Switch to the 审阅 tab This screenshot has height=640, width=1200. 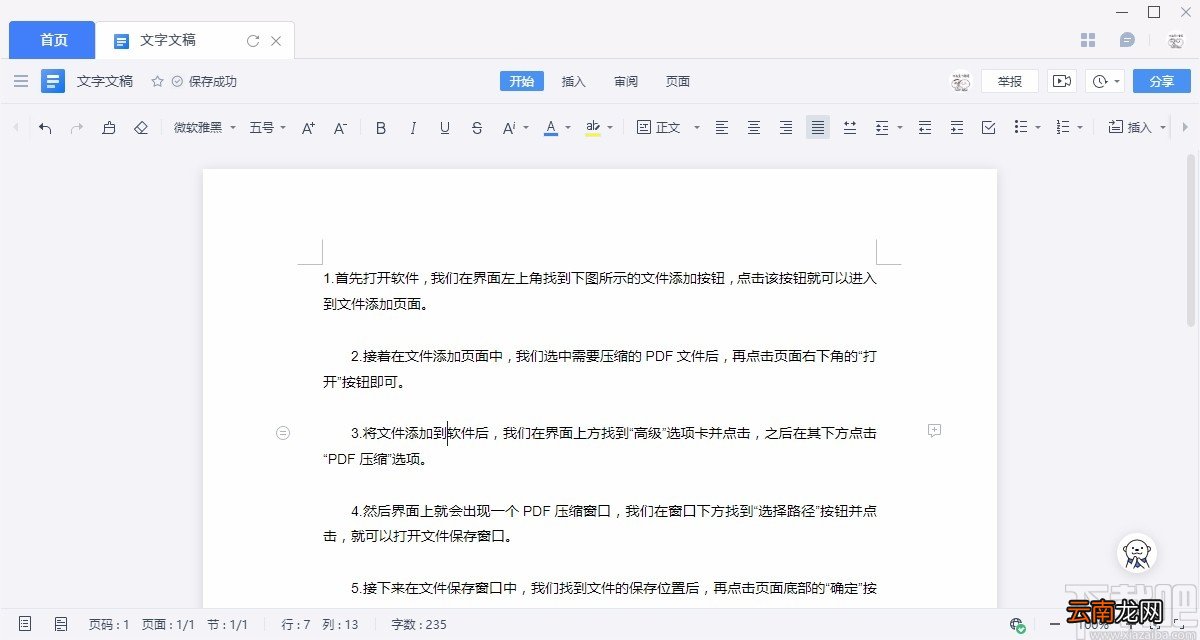[x=626, y=81]
